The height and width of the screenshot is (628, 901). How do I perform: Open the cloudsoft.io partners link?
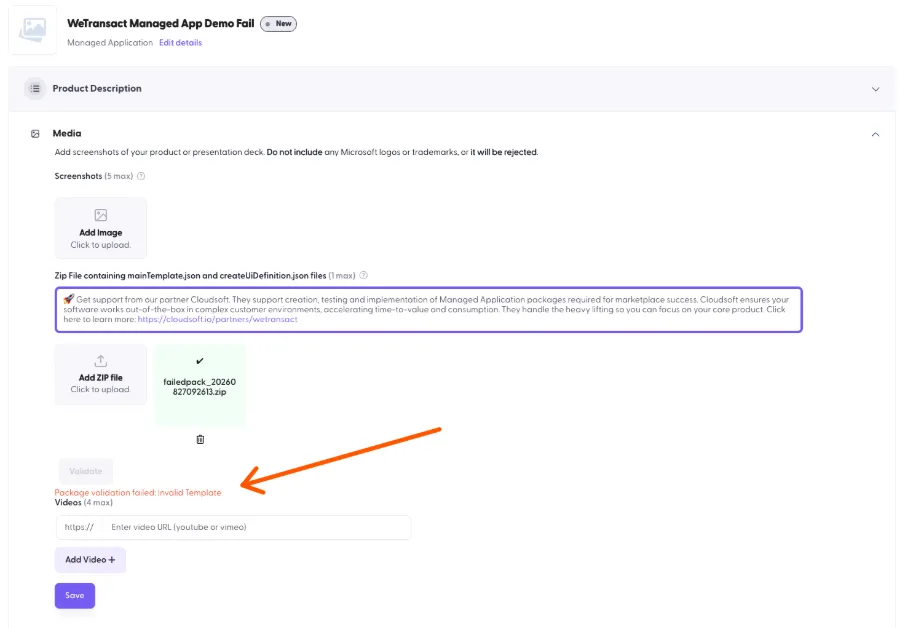217,319
